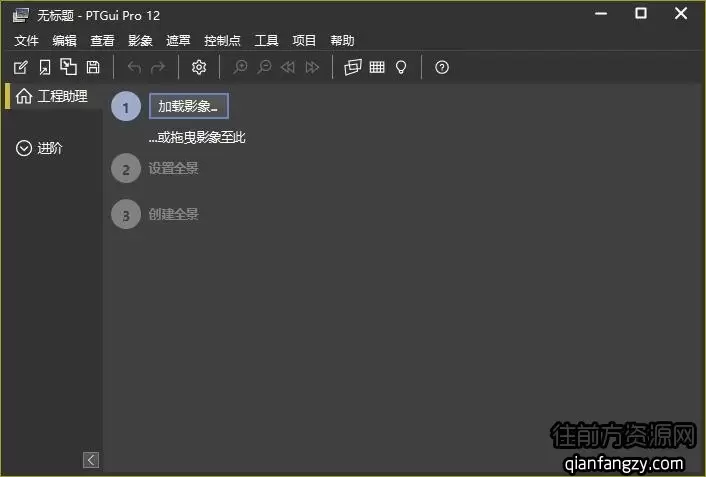Select the 工程助理 sidebar tab
This screenshot has width=706, height=477.
pos(52,96)
